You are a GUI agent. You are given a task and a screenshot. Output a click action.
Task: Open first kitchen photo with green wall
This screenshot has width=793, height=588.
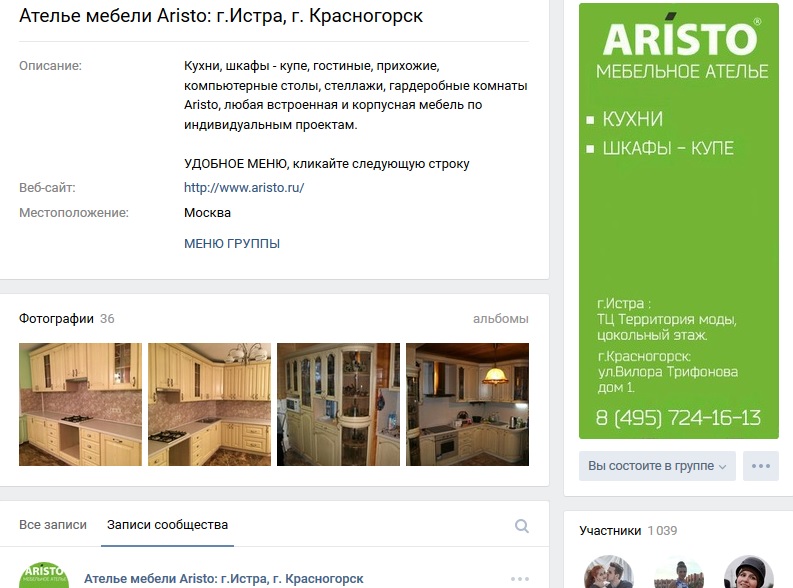click(x=80, y=404)
